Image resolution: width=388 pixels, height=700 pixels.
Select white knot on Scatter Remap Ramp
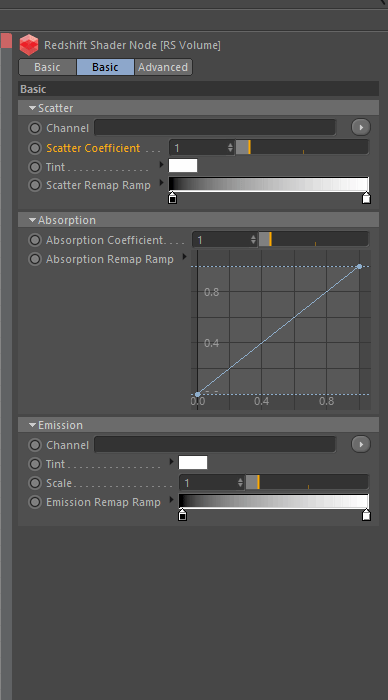click(x=366, y=198)
